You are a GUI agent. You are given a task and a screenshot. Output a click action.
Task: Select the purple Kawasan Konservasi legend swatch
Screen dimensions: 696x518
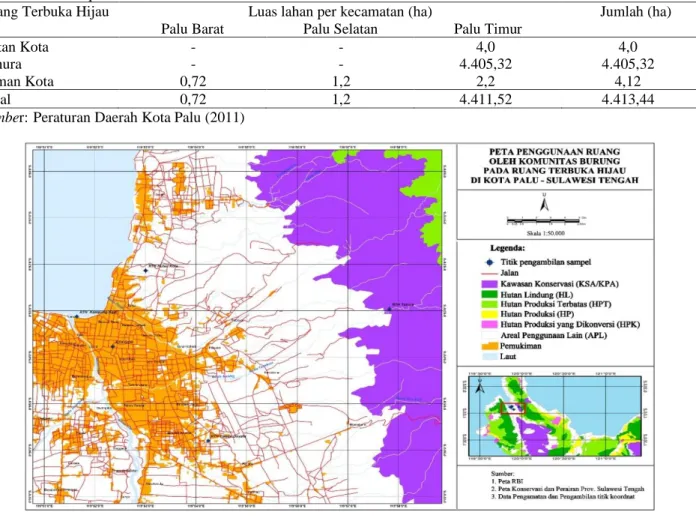click(x=490, y=284)
